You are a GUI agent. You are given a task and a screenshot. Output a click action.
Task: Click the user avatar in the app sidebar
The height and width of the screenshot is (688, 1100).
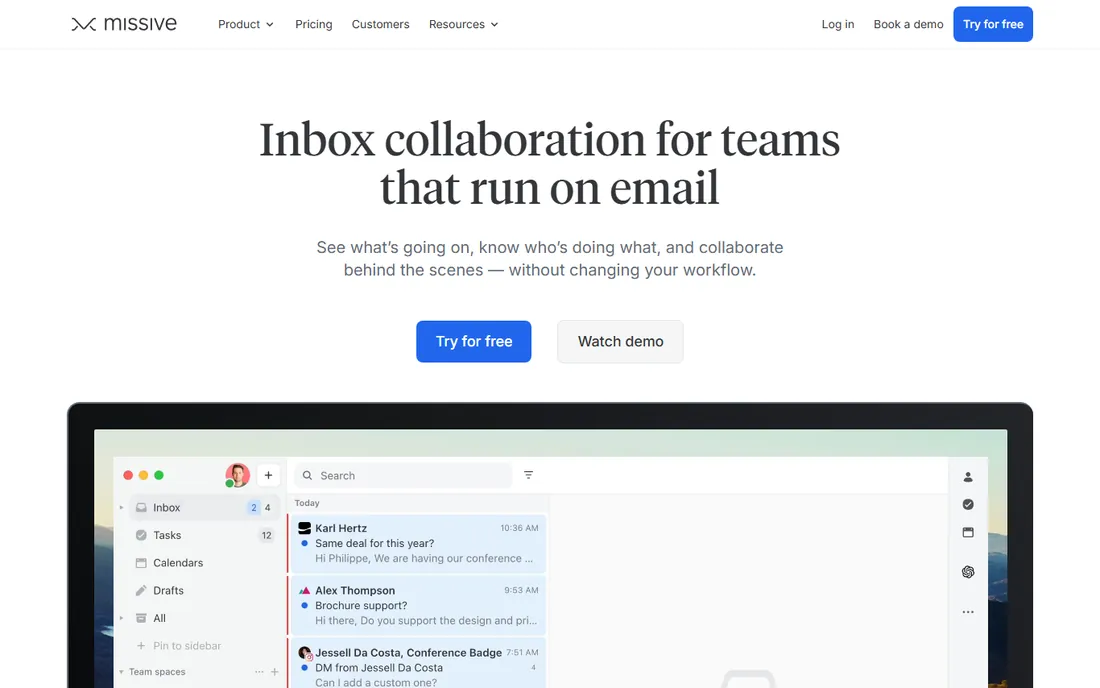[x=237, y=475]
